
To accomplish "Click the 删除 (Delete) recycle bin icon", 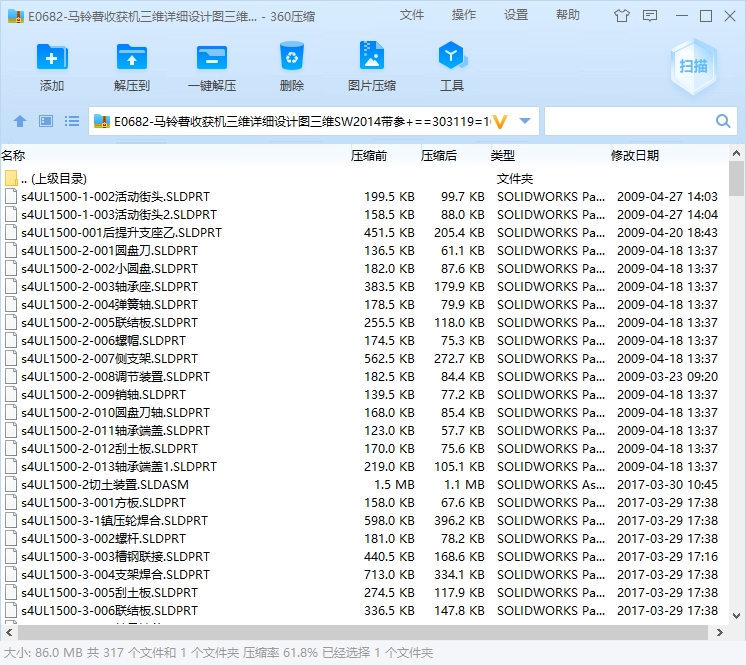I will pos(292,57).
